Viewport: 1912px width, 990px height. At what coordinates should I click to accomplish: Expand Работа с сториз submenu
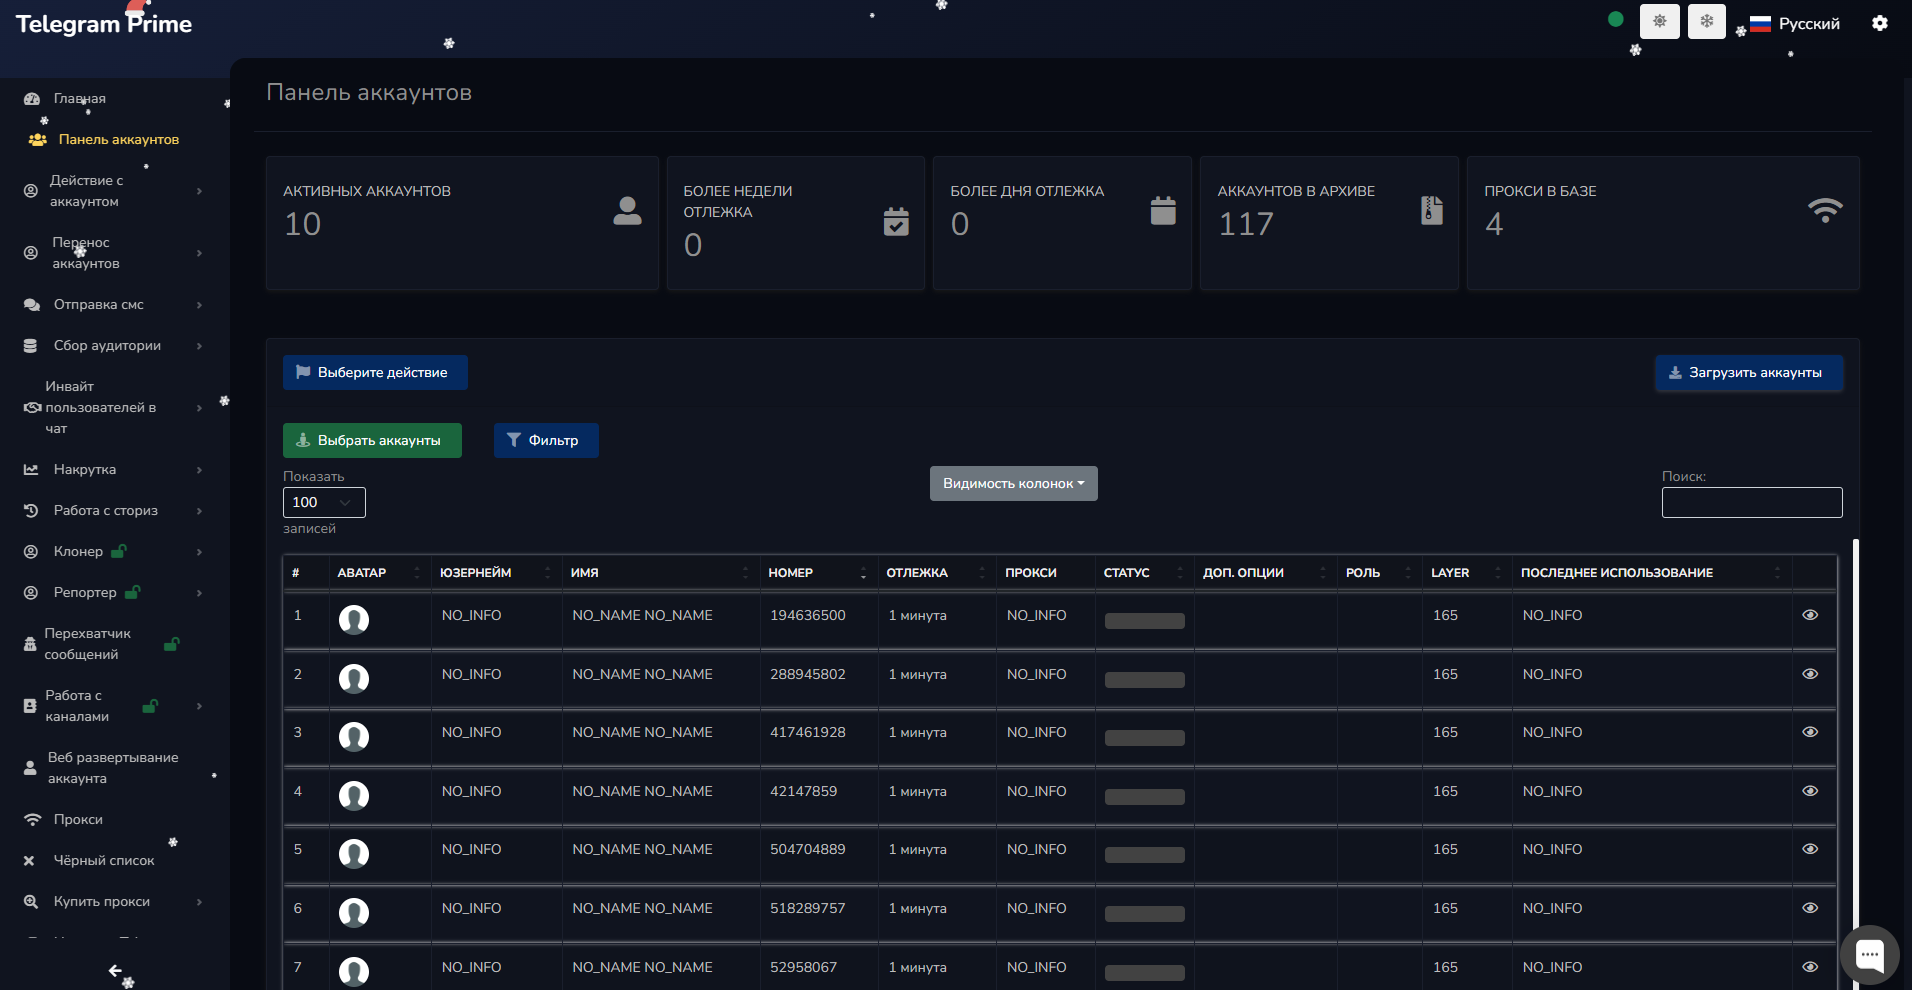coord(113,510)
